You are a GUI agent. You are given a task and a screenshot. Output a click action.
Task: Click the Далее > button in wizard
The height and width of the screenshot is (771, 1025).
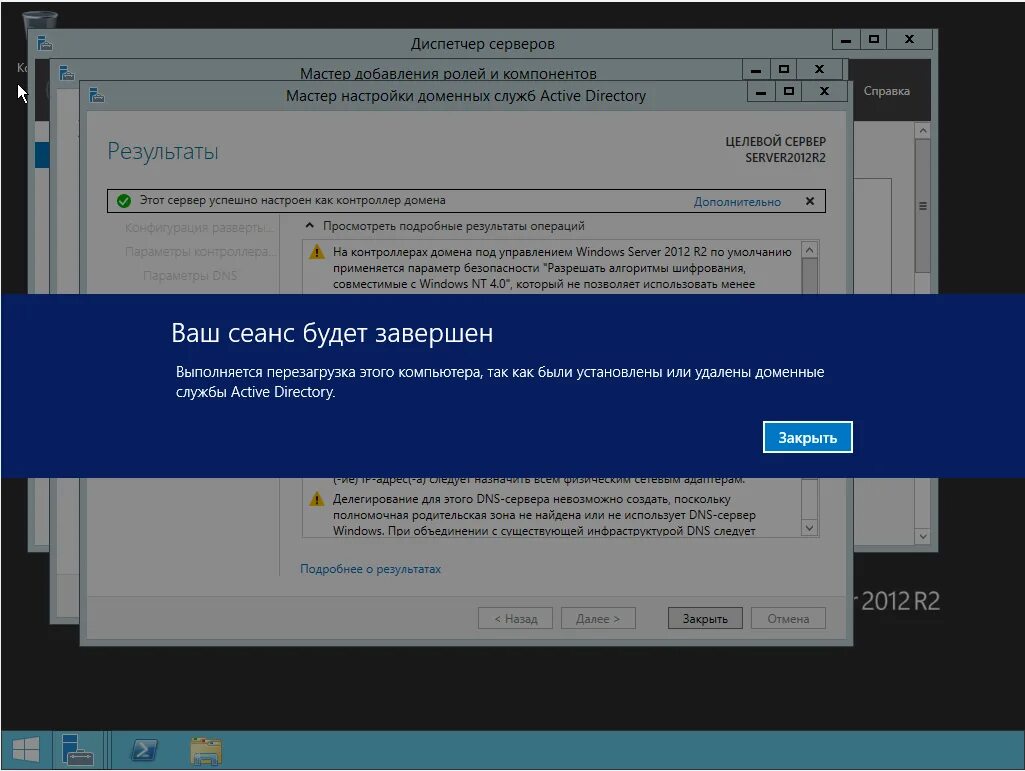[x=598, y=619]
